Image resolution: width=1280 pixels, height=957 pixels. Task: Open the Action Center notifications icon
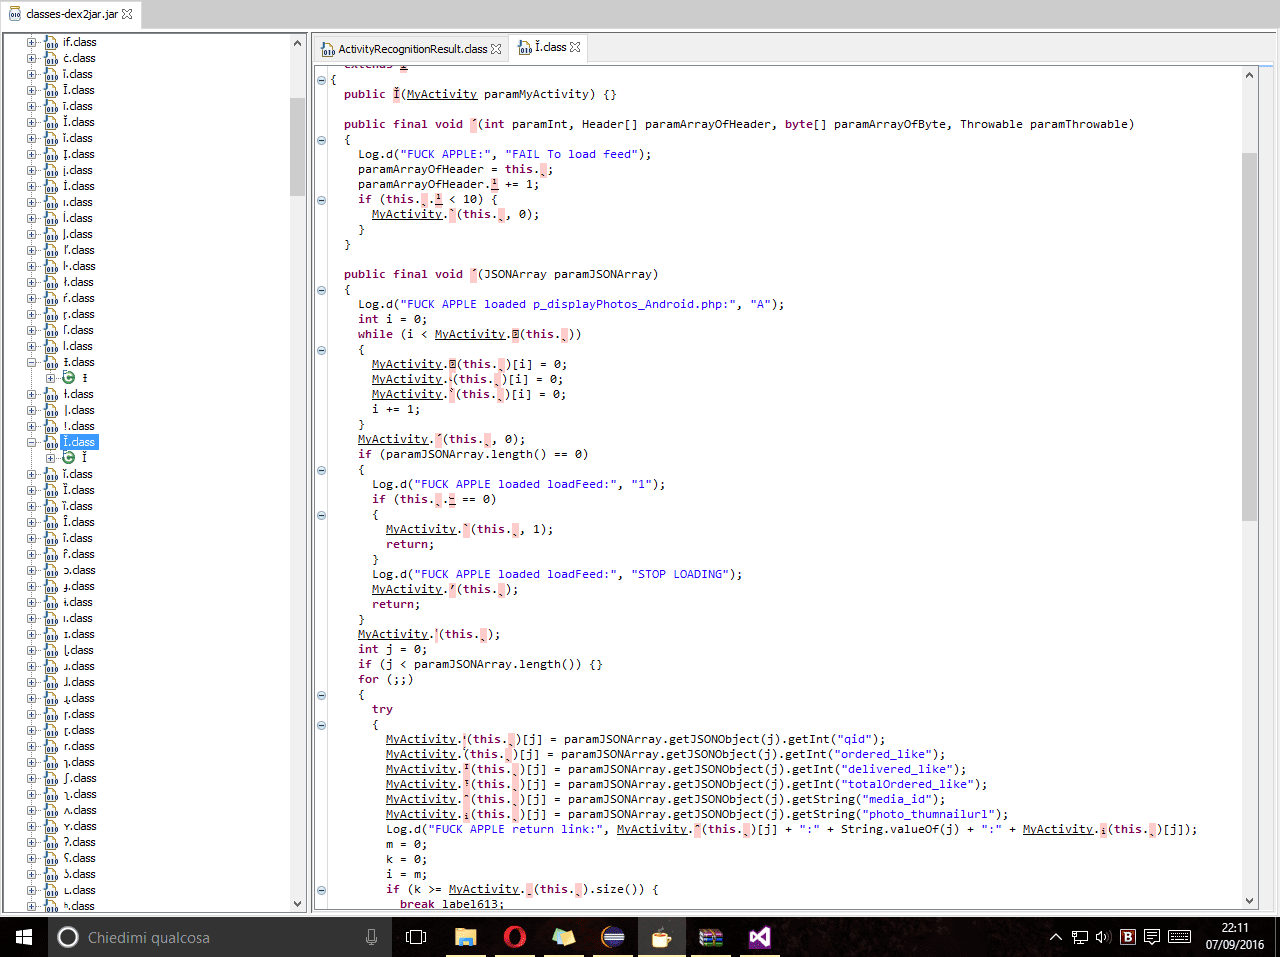1152,937
